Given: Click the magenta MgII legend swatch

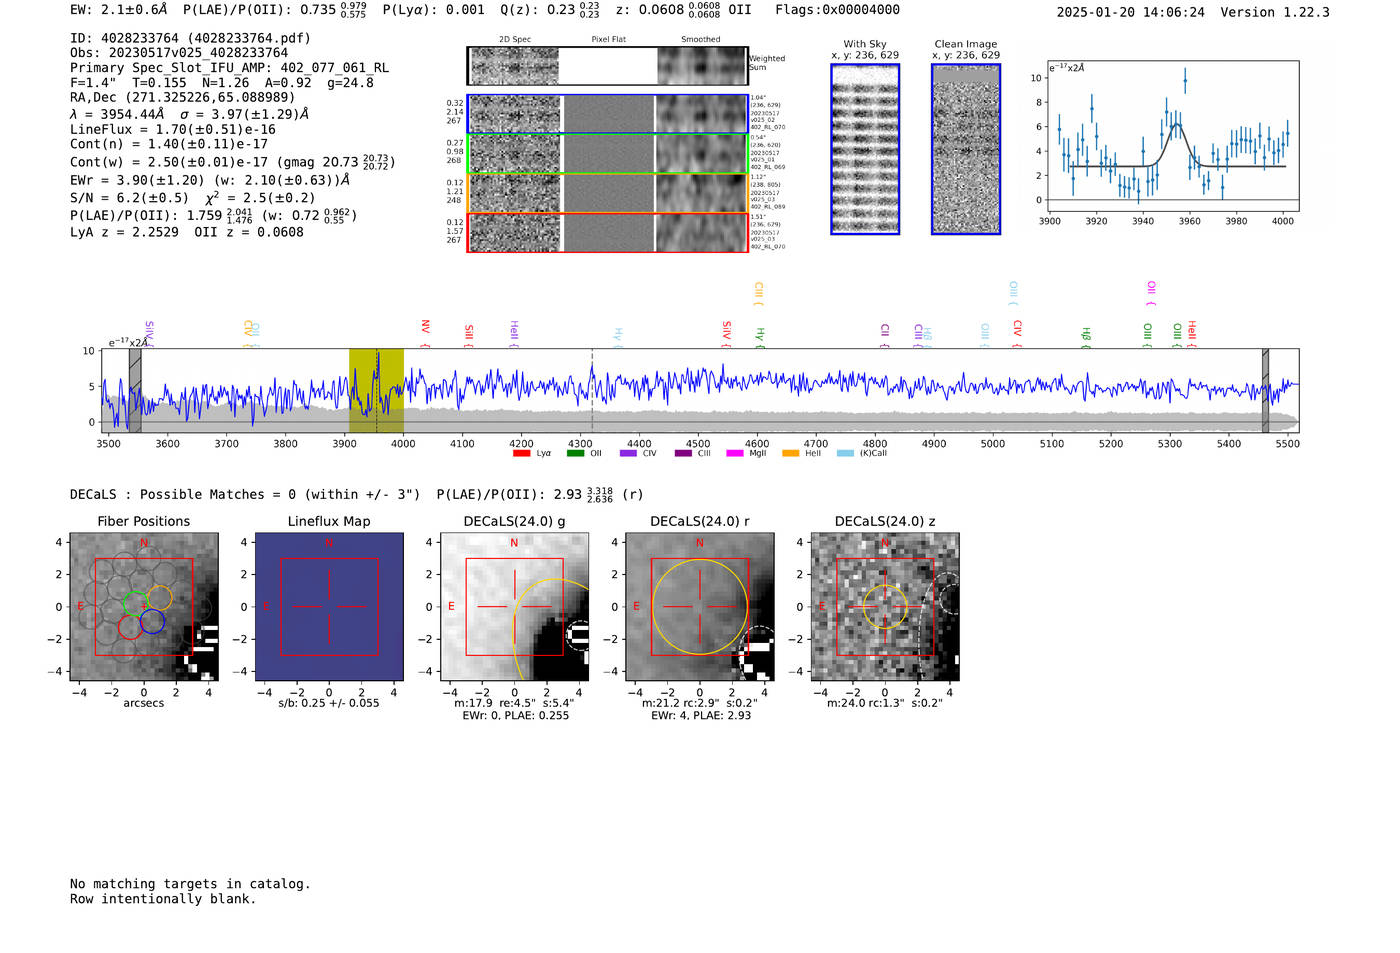Looking at the screenshot, I should 735,453.
